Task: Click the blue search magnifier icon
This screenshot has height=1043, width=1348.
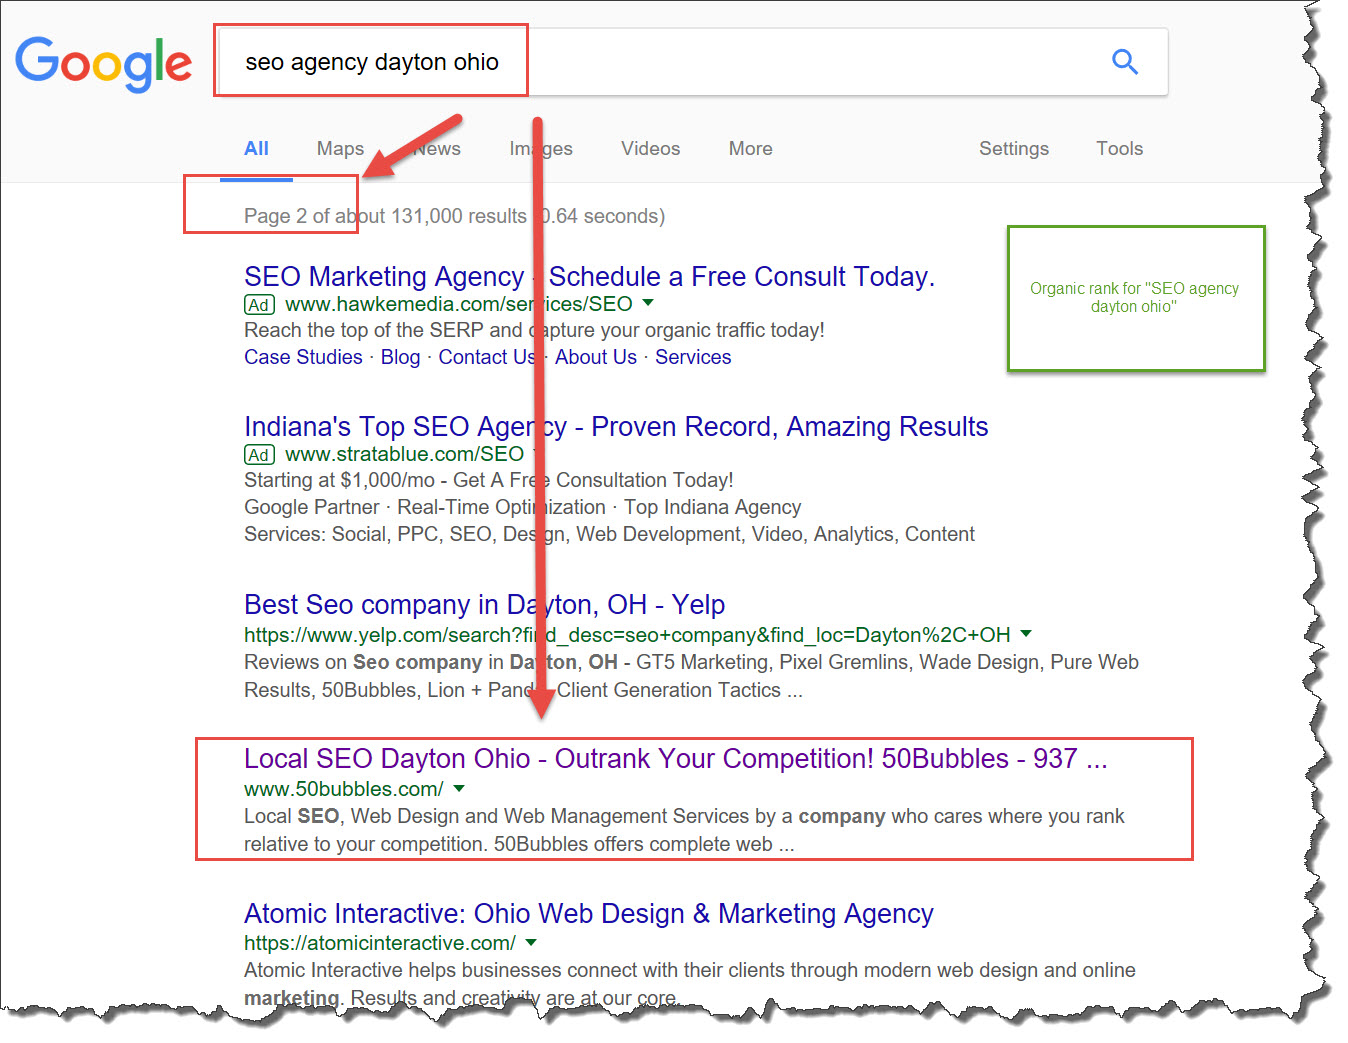Action: pyautogui.click(x=1125, y=62)
